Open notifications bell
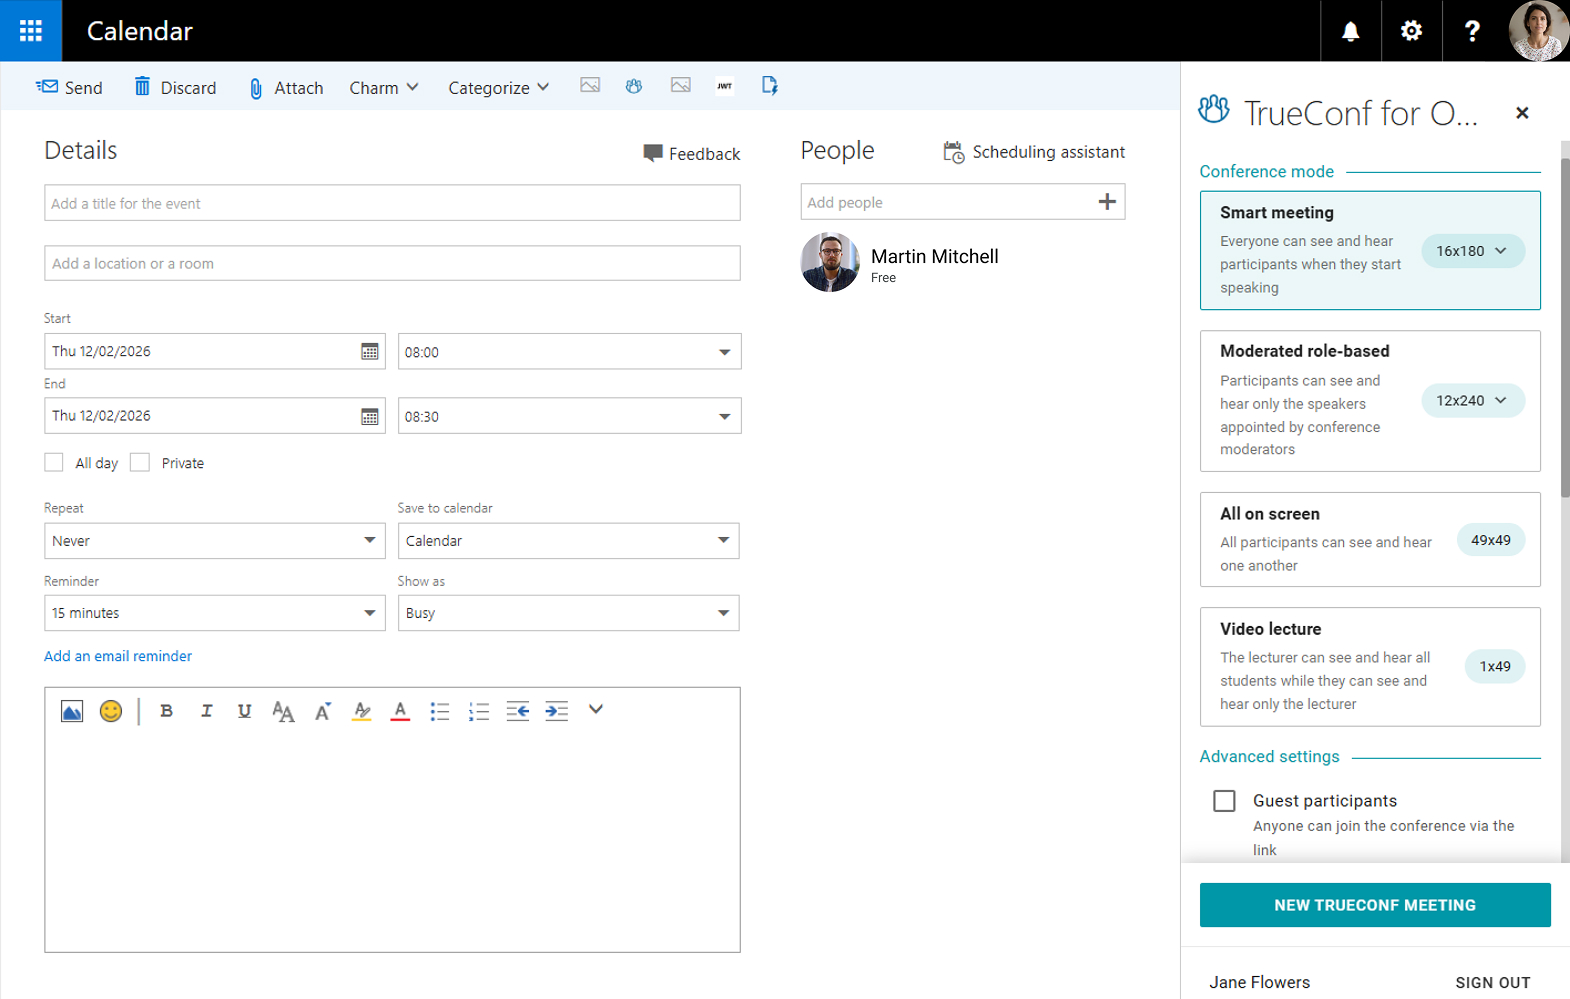This screenshot has height=999, width=1570. coord(1350,31)
